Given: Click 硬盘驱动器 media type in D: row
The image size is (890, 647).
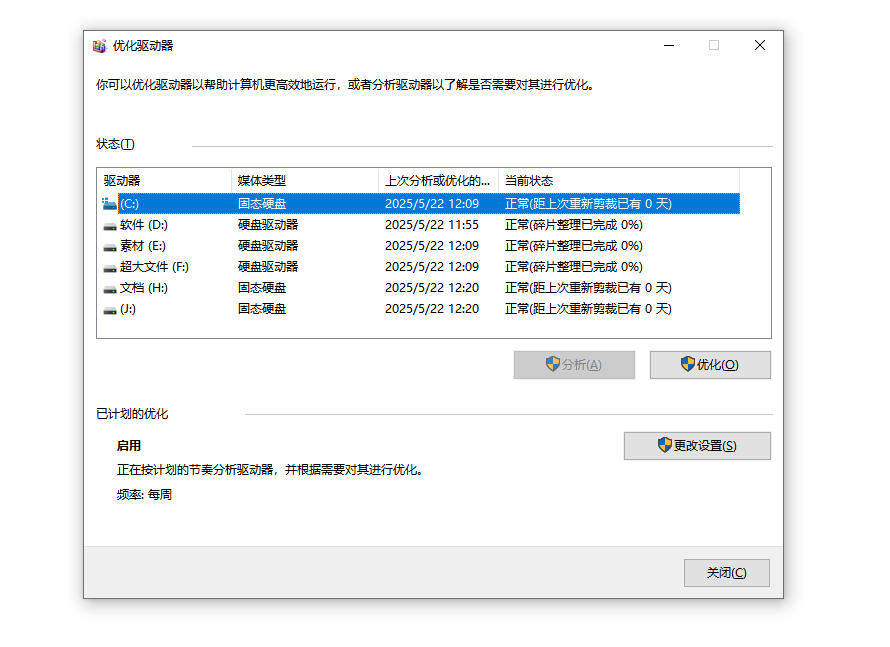Looking at the screenshot, I should [x=268, y=225].
